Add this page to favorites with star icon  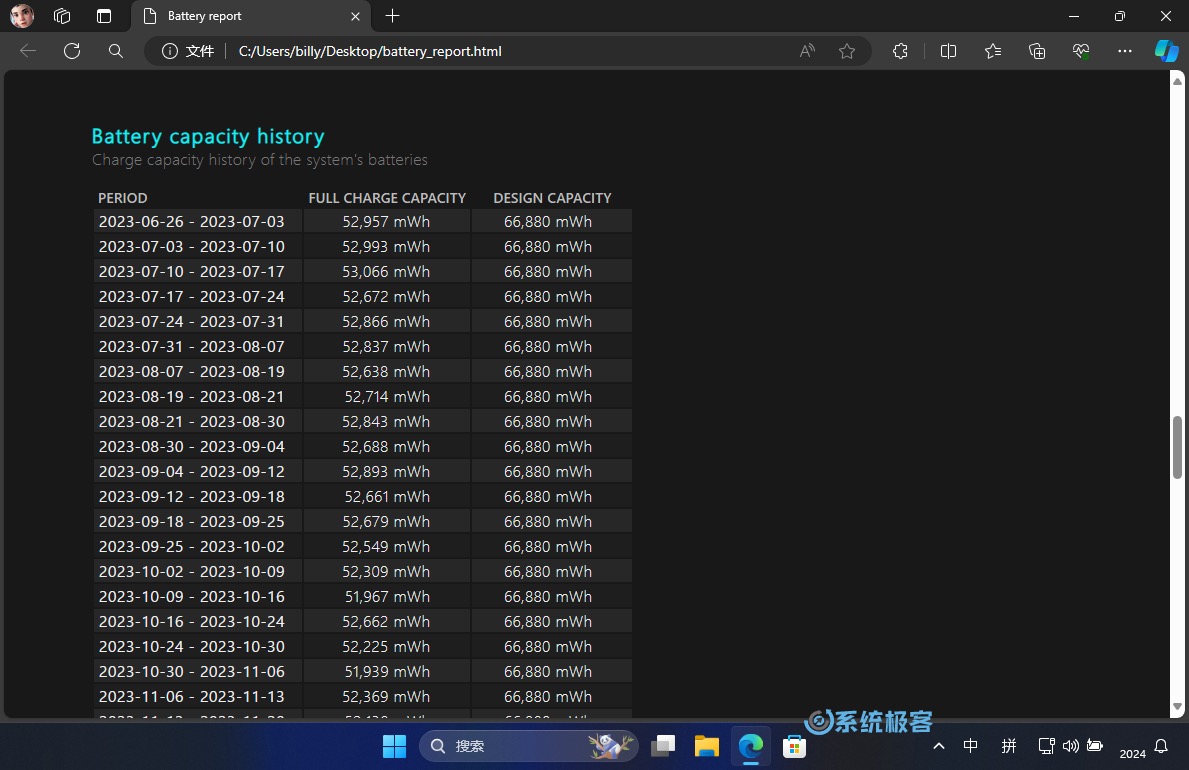(x=847, y=51)
